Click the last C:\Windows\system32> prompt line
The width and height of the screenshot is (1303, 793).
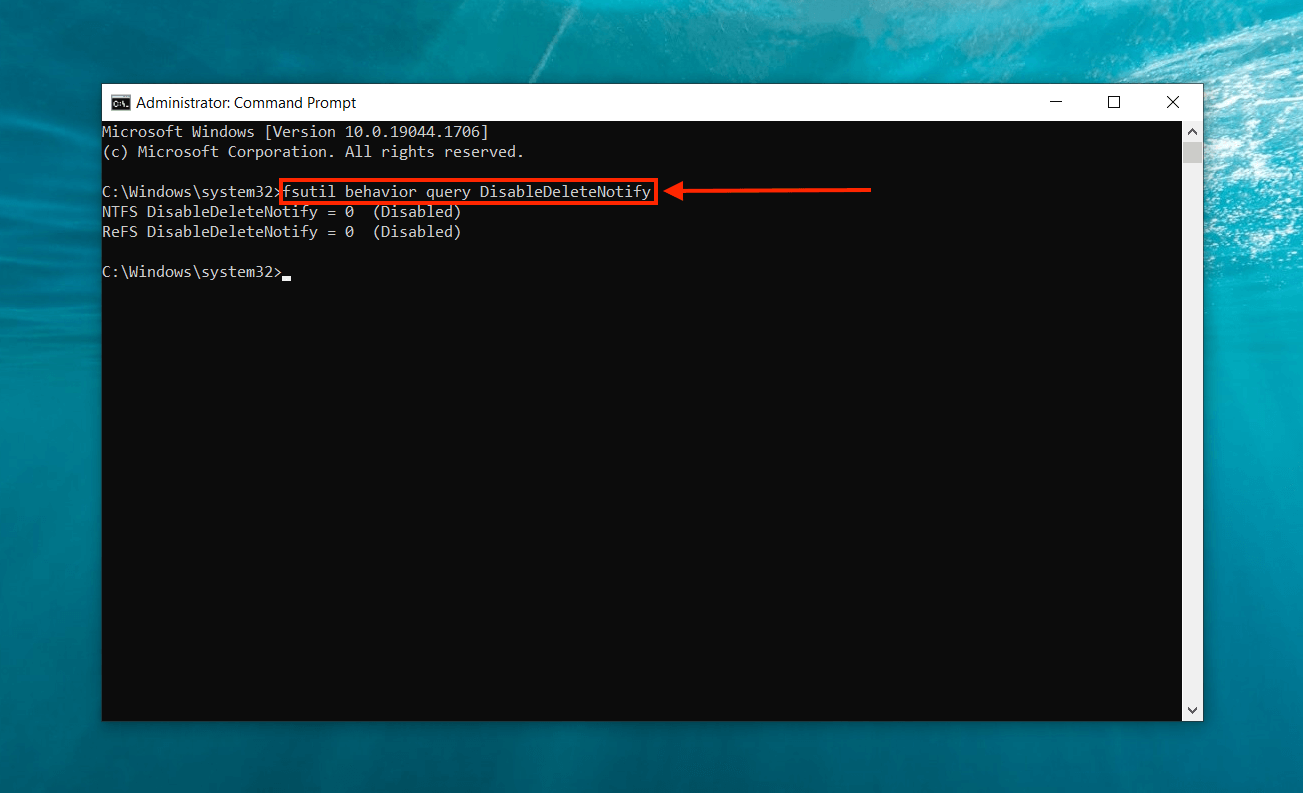[196, 272]
